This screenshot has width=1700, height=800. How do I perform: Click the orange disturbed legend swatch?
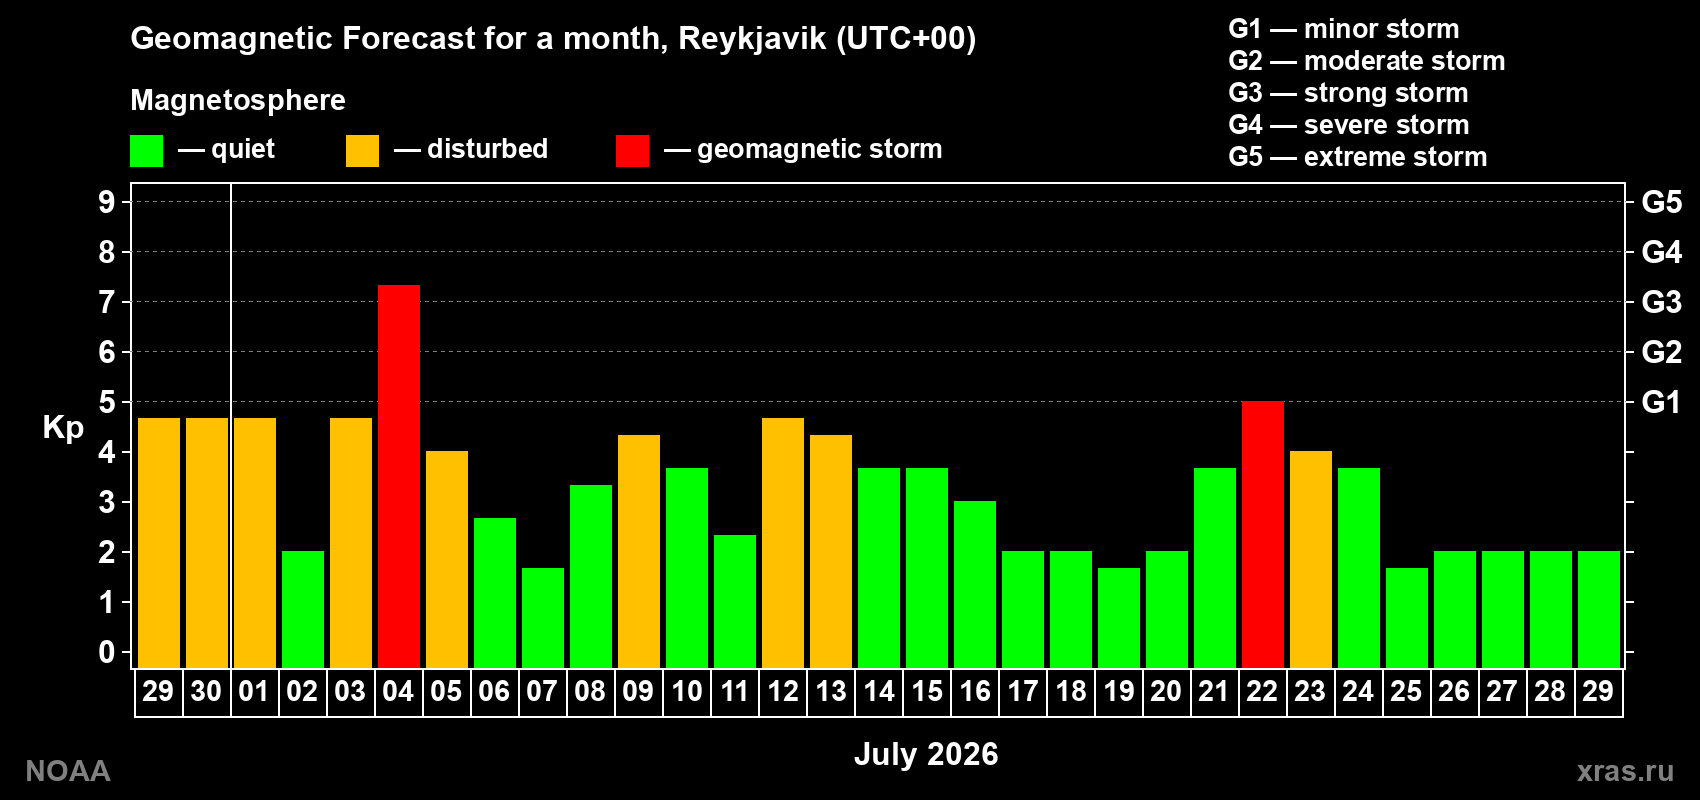362,151
